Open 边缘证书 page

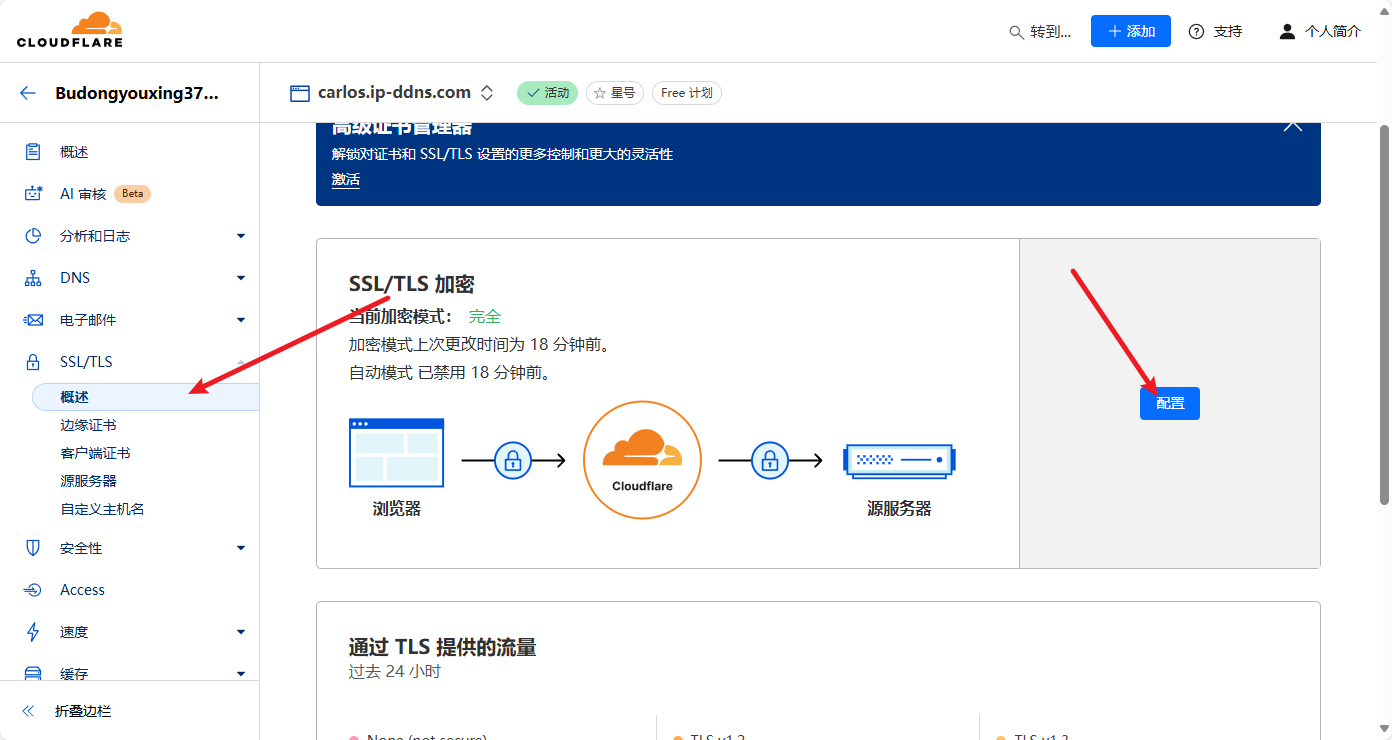pyautogui.click(x=88, y=425)
